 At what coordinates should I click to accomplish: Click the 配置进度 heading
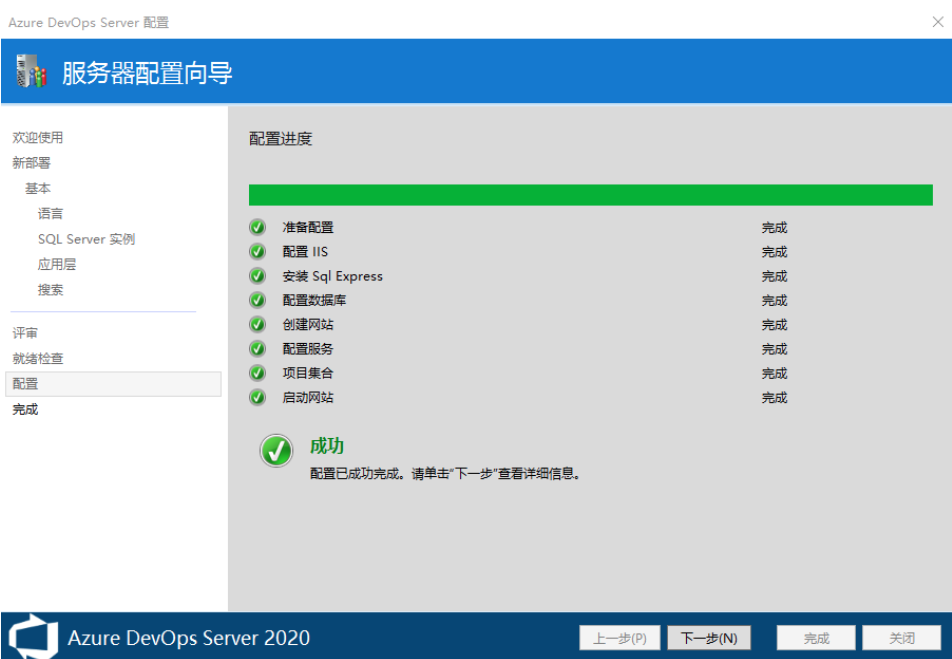280,138
